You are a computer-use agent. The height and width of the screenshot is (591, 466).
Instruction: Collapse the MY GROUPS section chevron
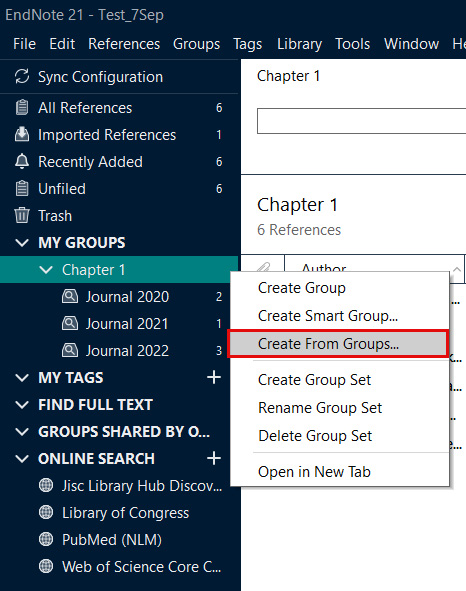[22, 243]
